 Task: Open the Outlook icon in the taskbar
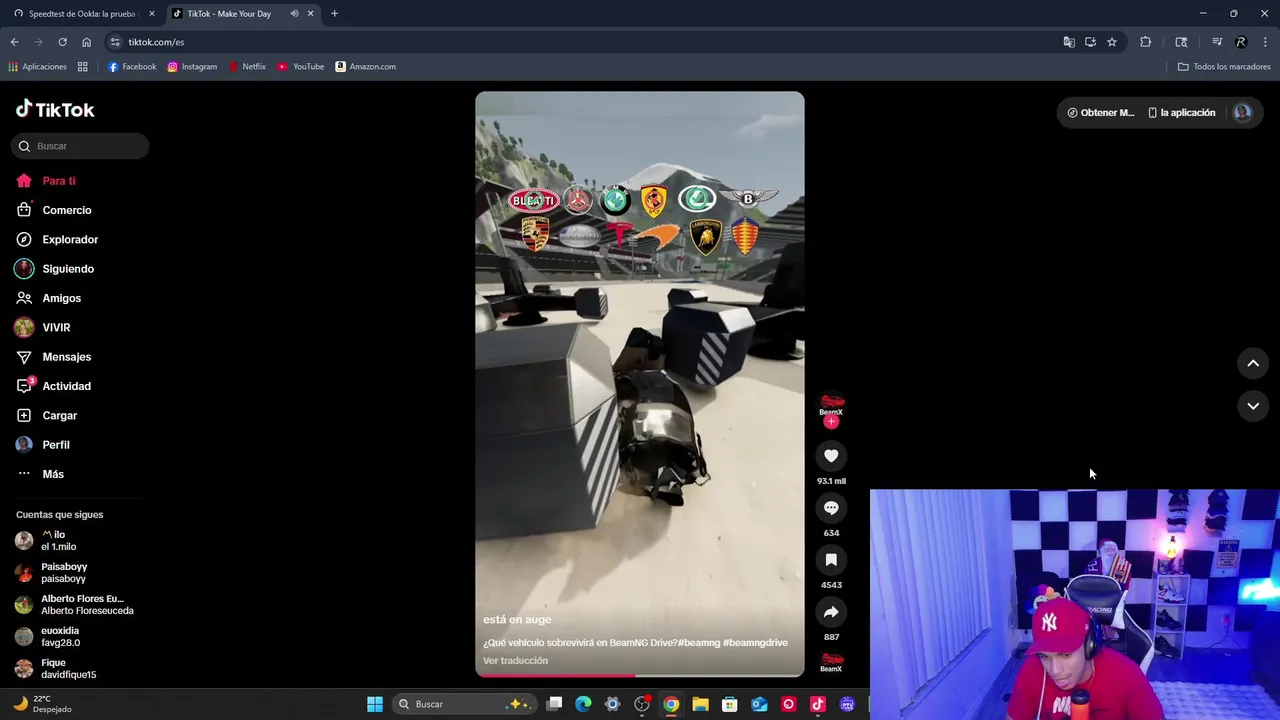click(x=759, y=704)
